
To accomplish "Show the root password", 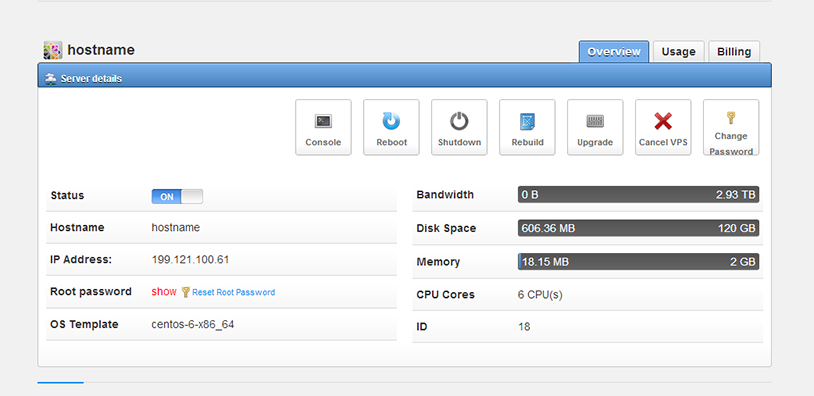I will 164,292.
